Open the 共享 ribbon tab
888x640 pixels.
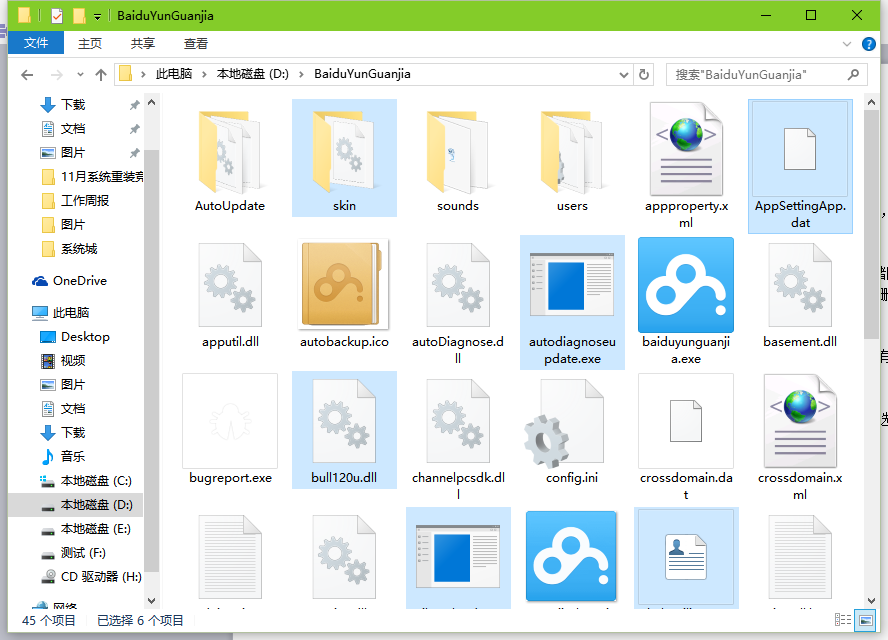tap(143, 43)
